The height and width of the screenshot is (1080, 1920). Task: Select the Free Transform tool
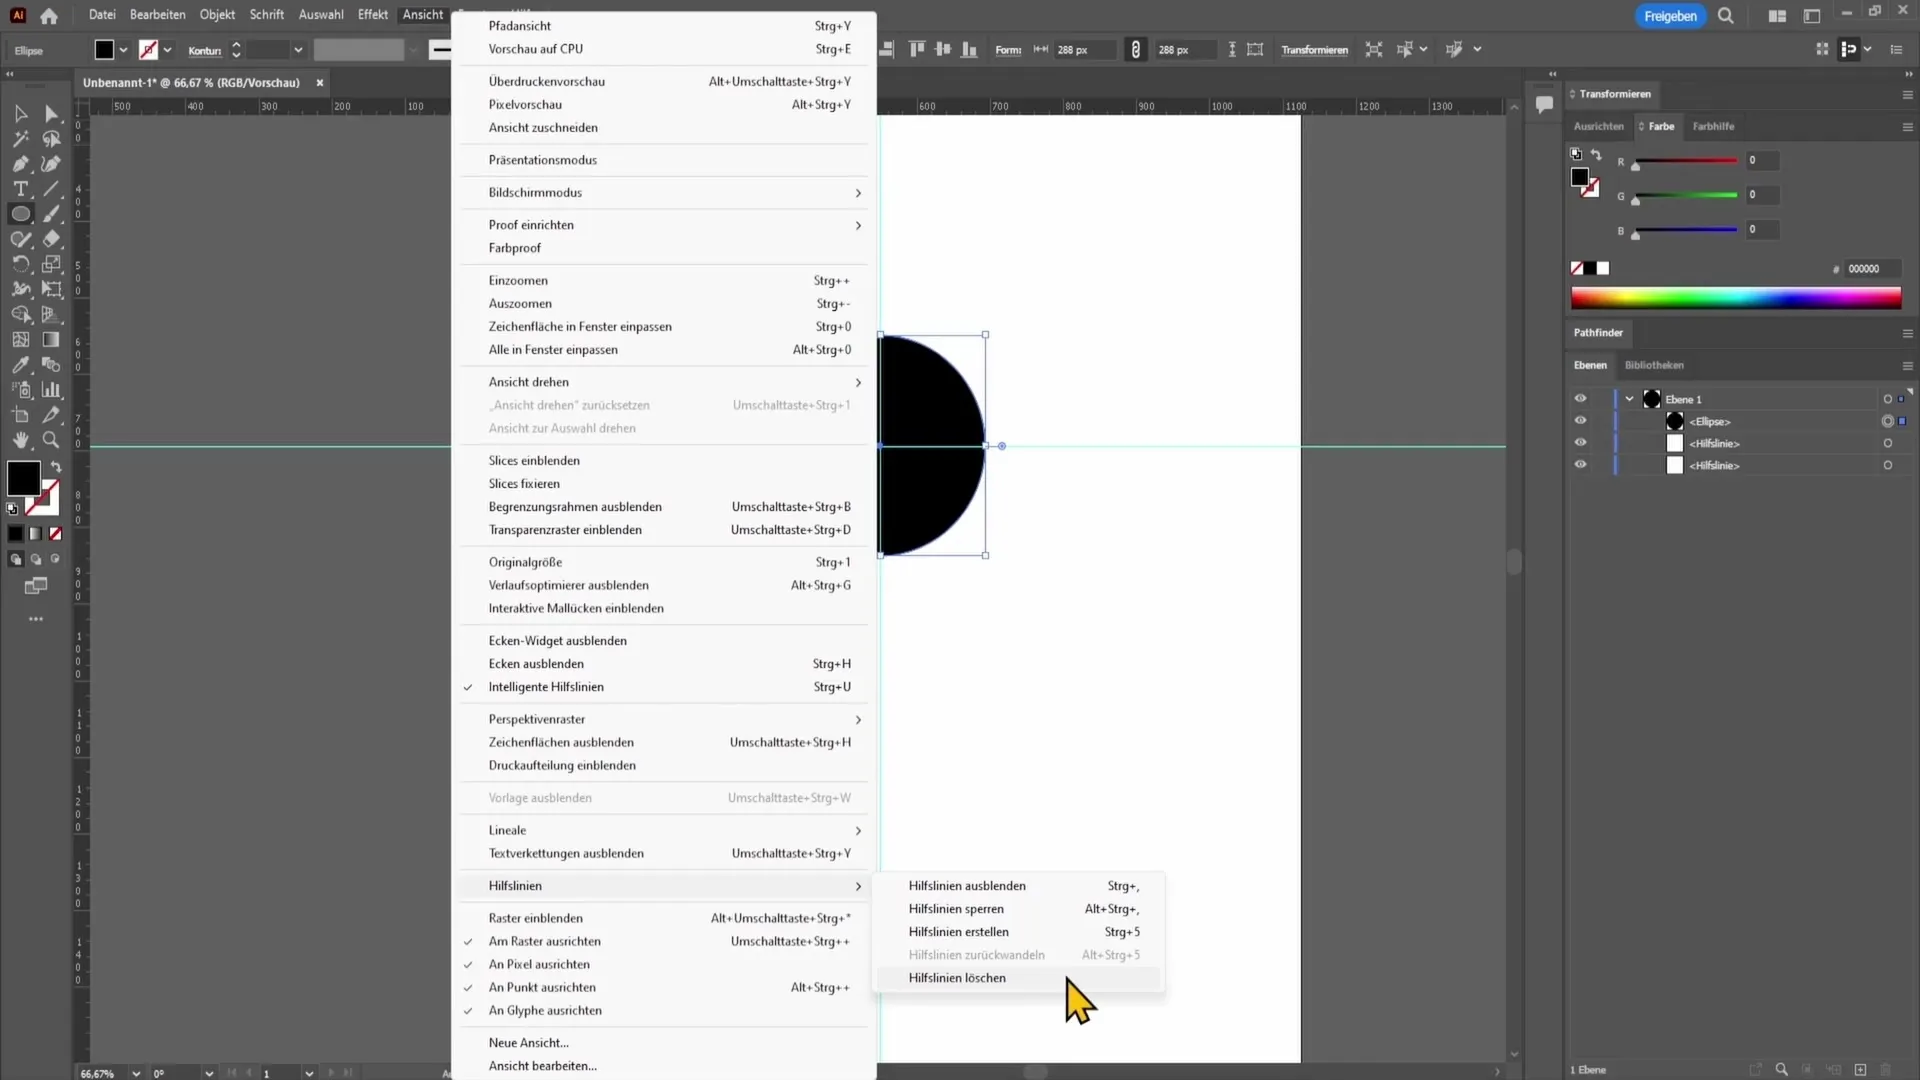click(52, 289)
